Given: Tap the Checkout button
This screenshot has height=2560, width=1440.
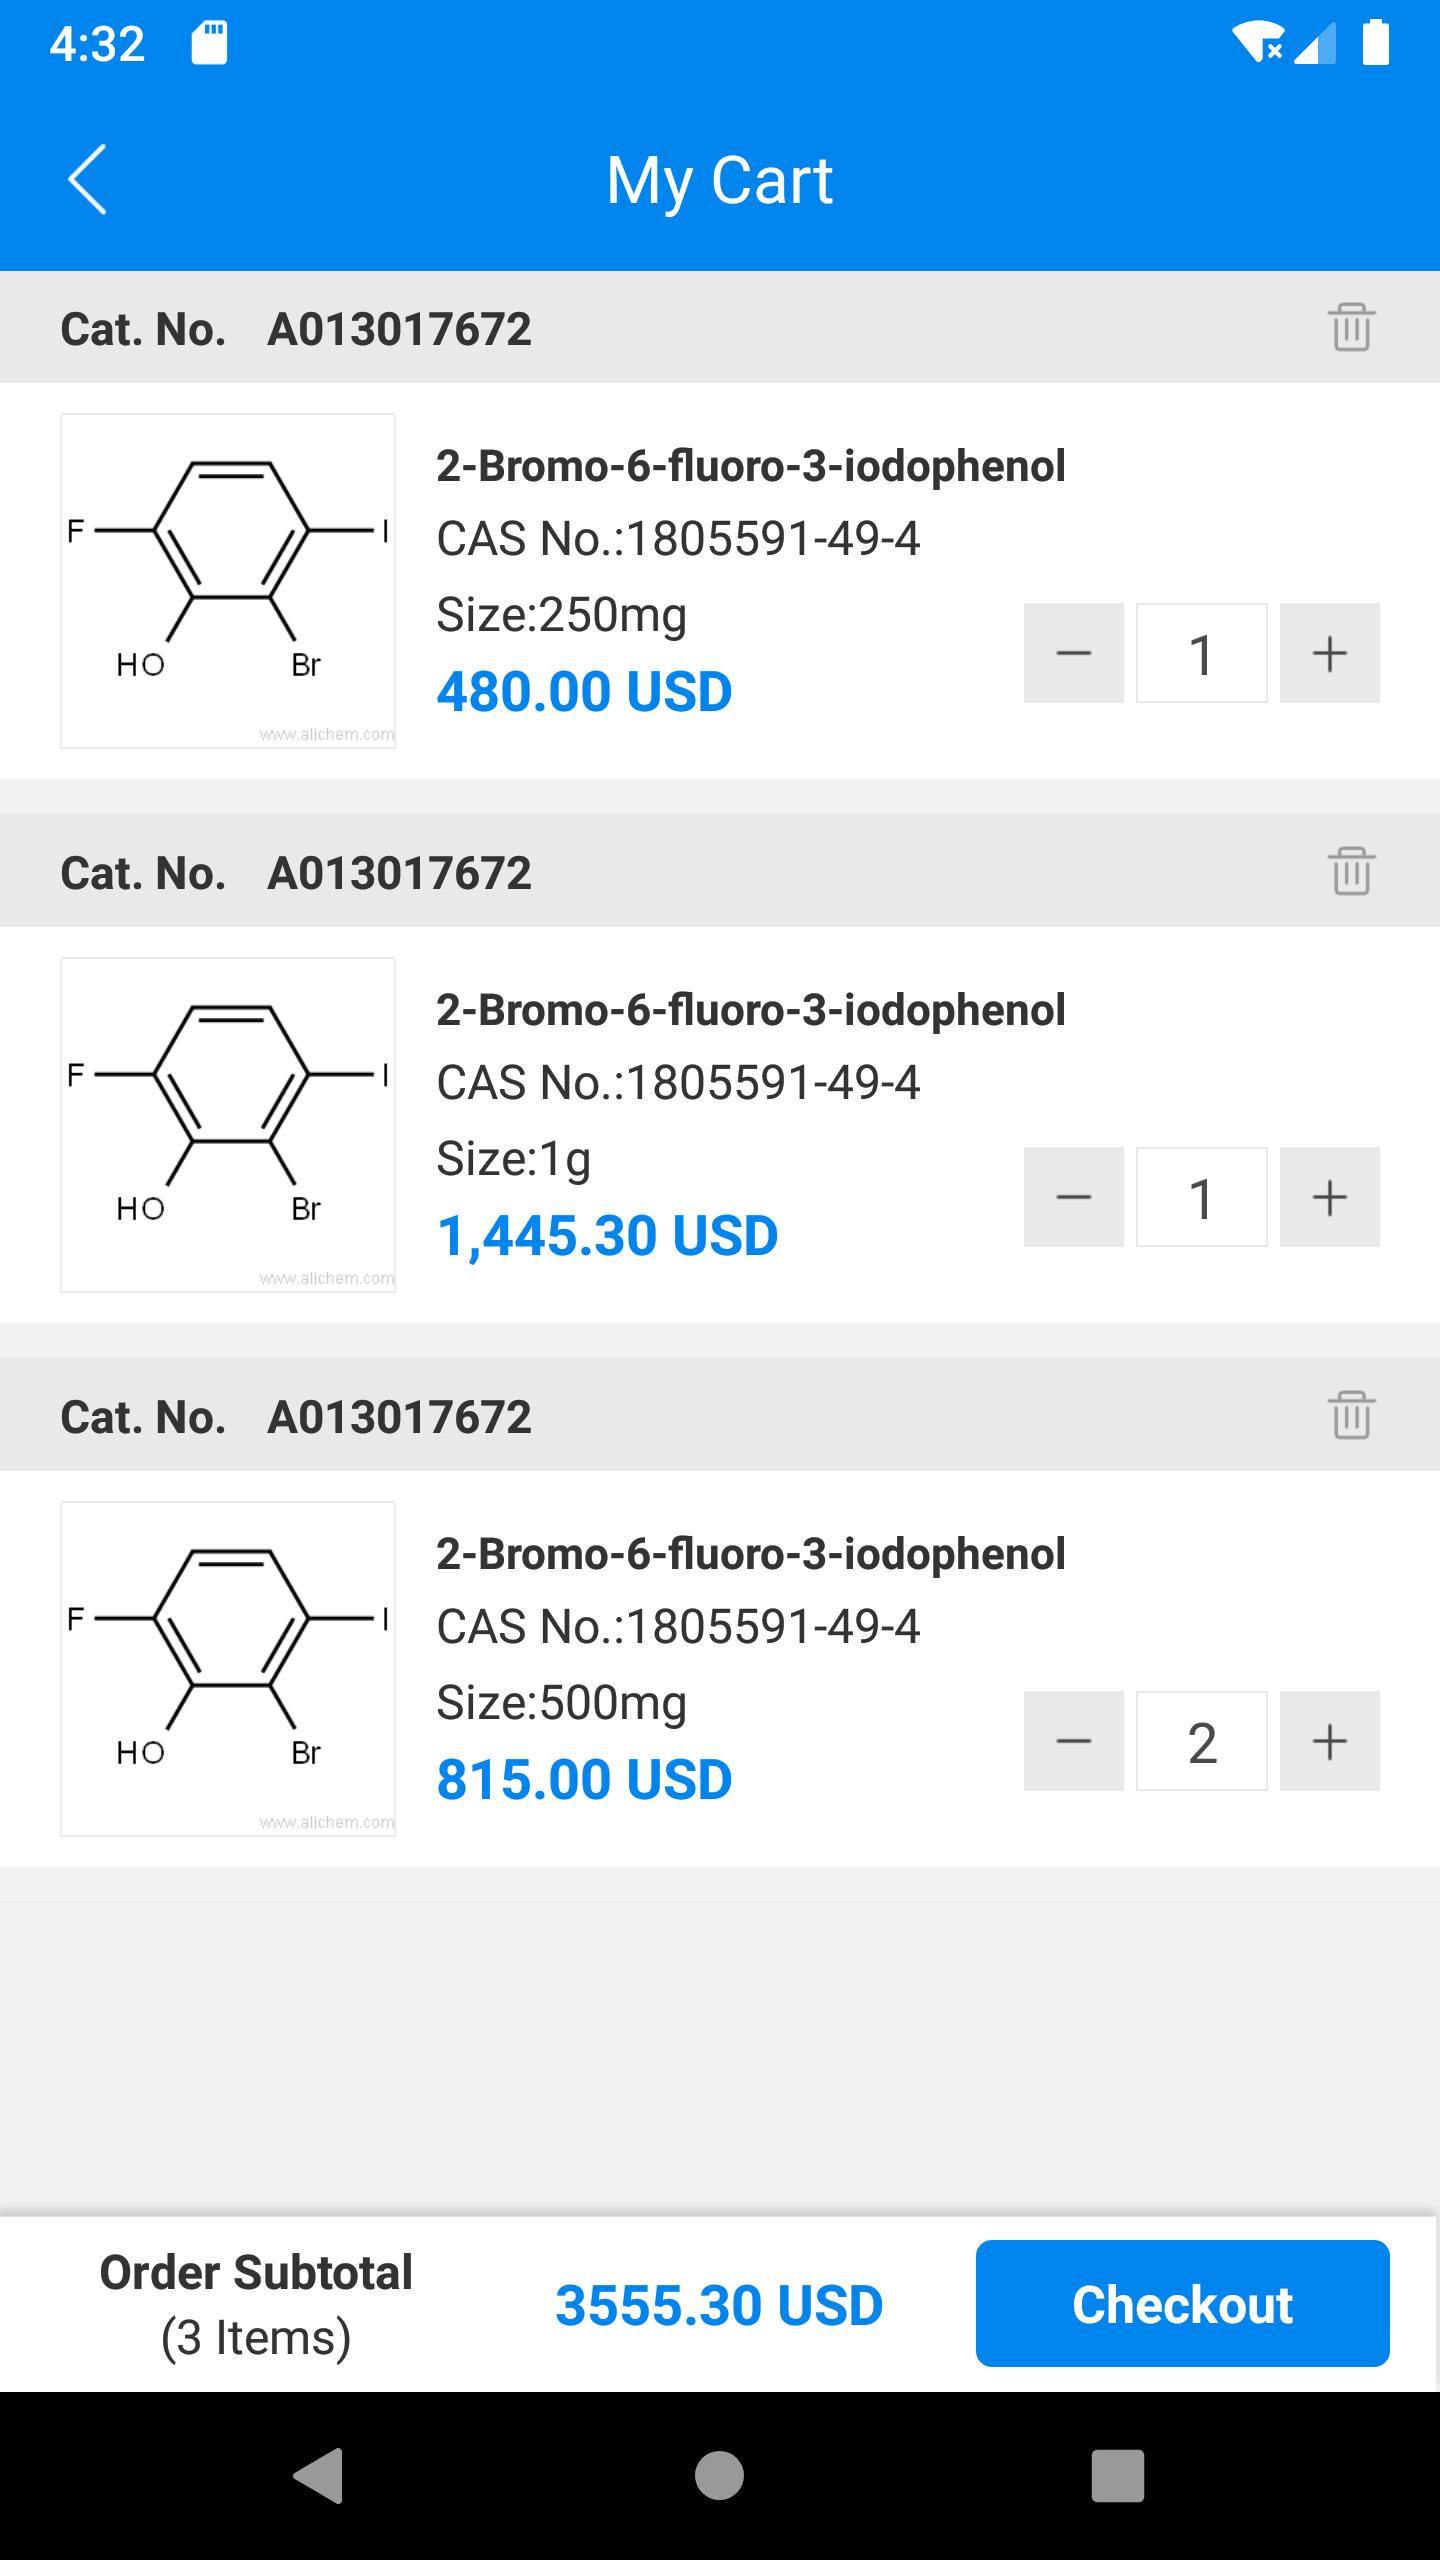Looking at the screenshot, I should 1183,2304.
